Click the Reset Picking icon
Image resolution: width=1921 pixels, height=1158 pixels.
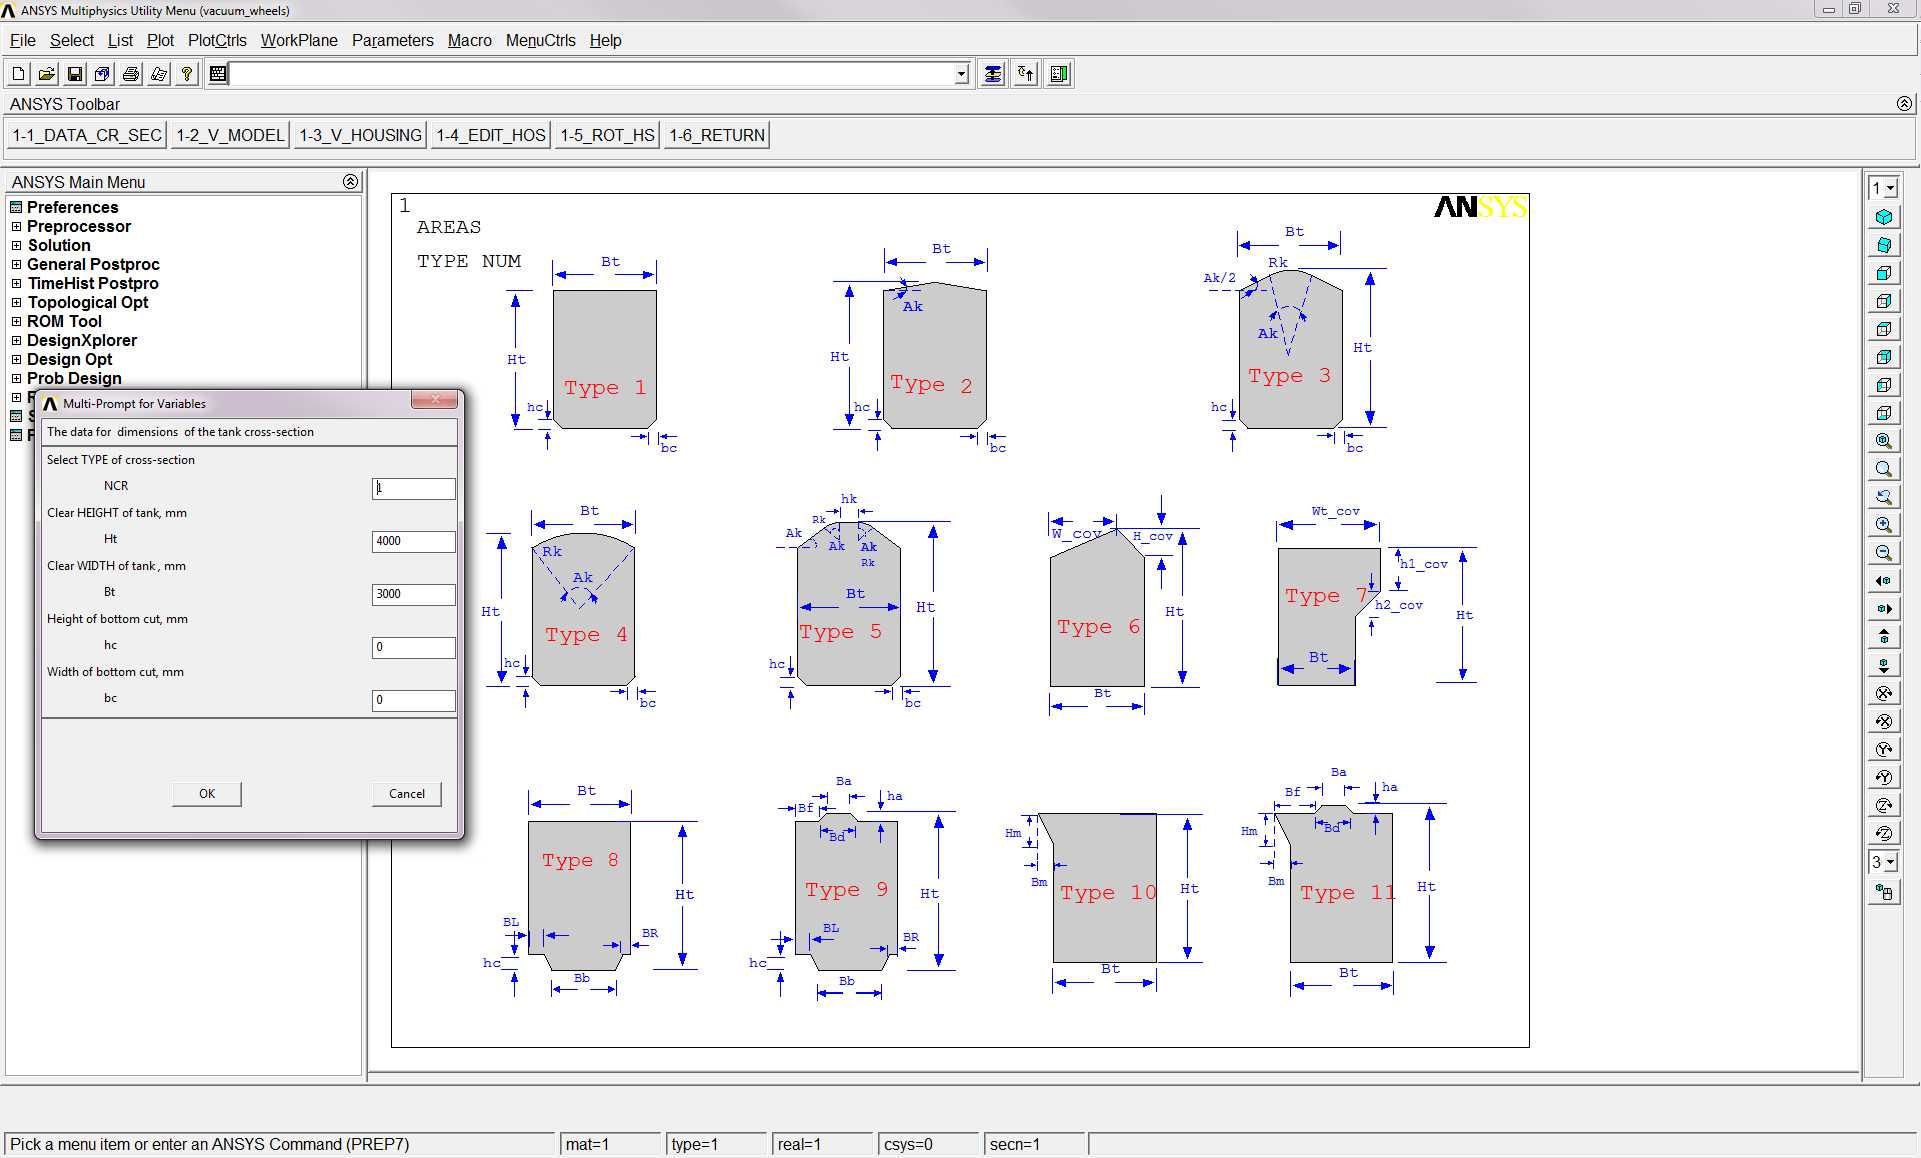click(1026, 74)
